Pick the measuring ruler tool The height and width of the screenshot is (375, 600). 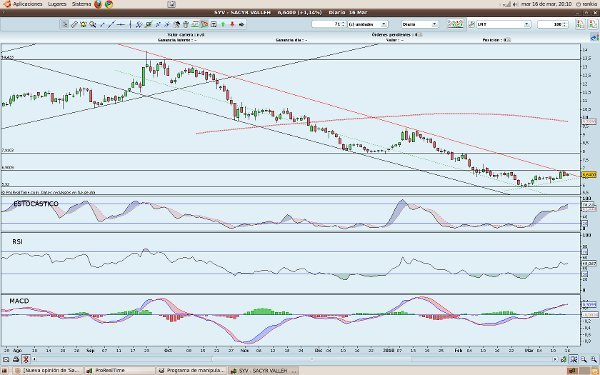click(x=74, y=24)
